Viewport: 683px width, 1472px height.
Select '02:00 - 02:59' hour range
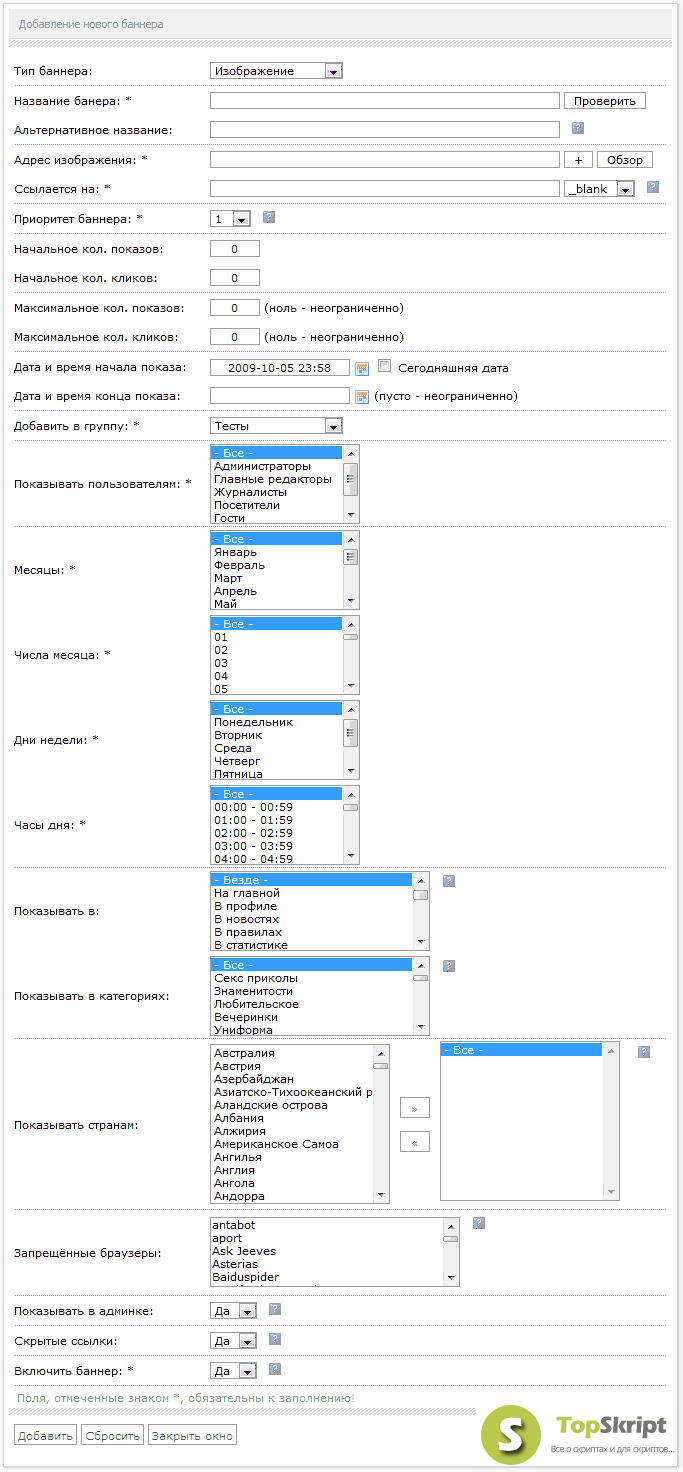tap(277, 833)
